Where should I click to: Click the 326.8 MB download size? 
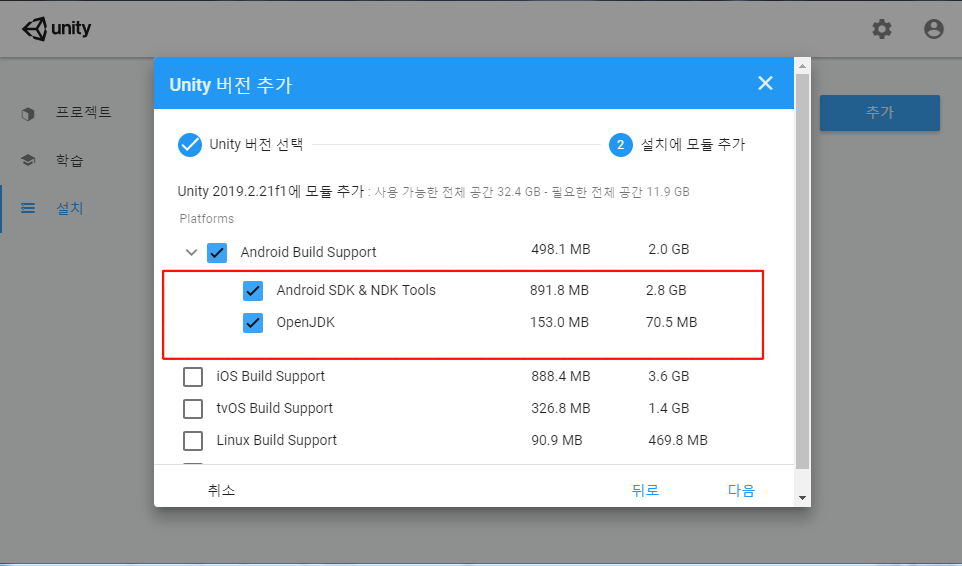(x=561, y=408)
